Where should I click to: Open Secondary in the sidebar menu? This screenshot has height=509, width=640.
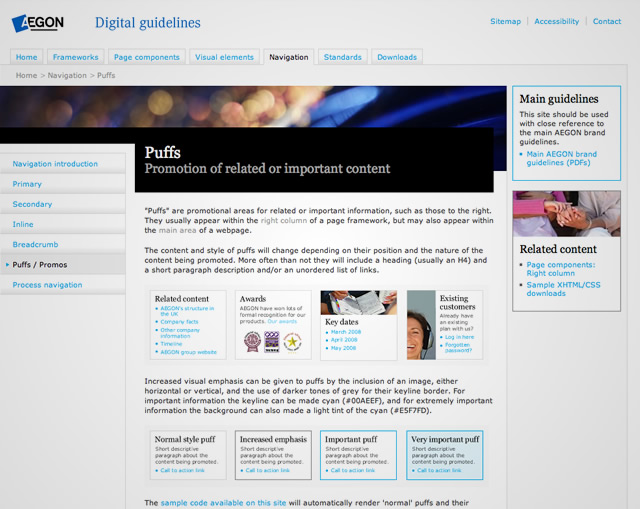tap(62, 204)
